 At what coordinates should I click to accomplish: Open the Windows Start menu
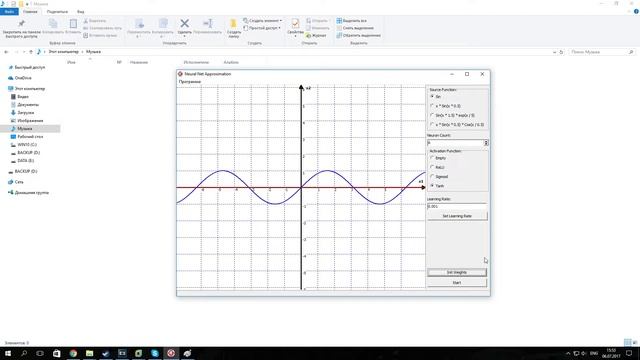pyautogui.click(x=8, y=353)
